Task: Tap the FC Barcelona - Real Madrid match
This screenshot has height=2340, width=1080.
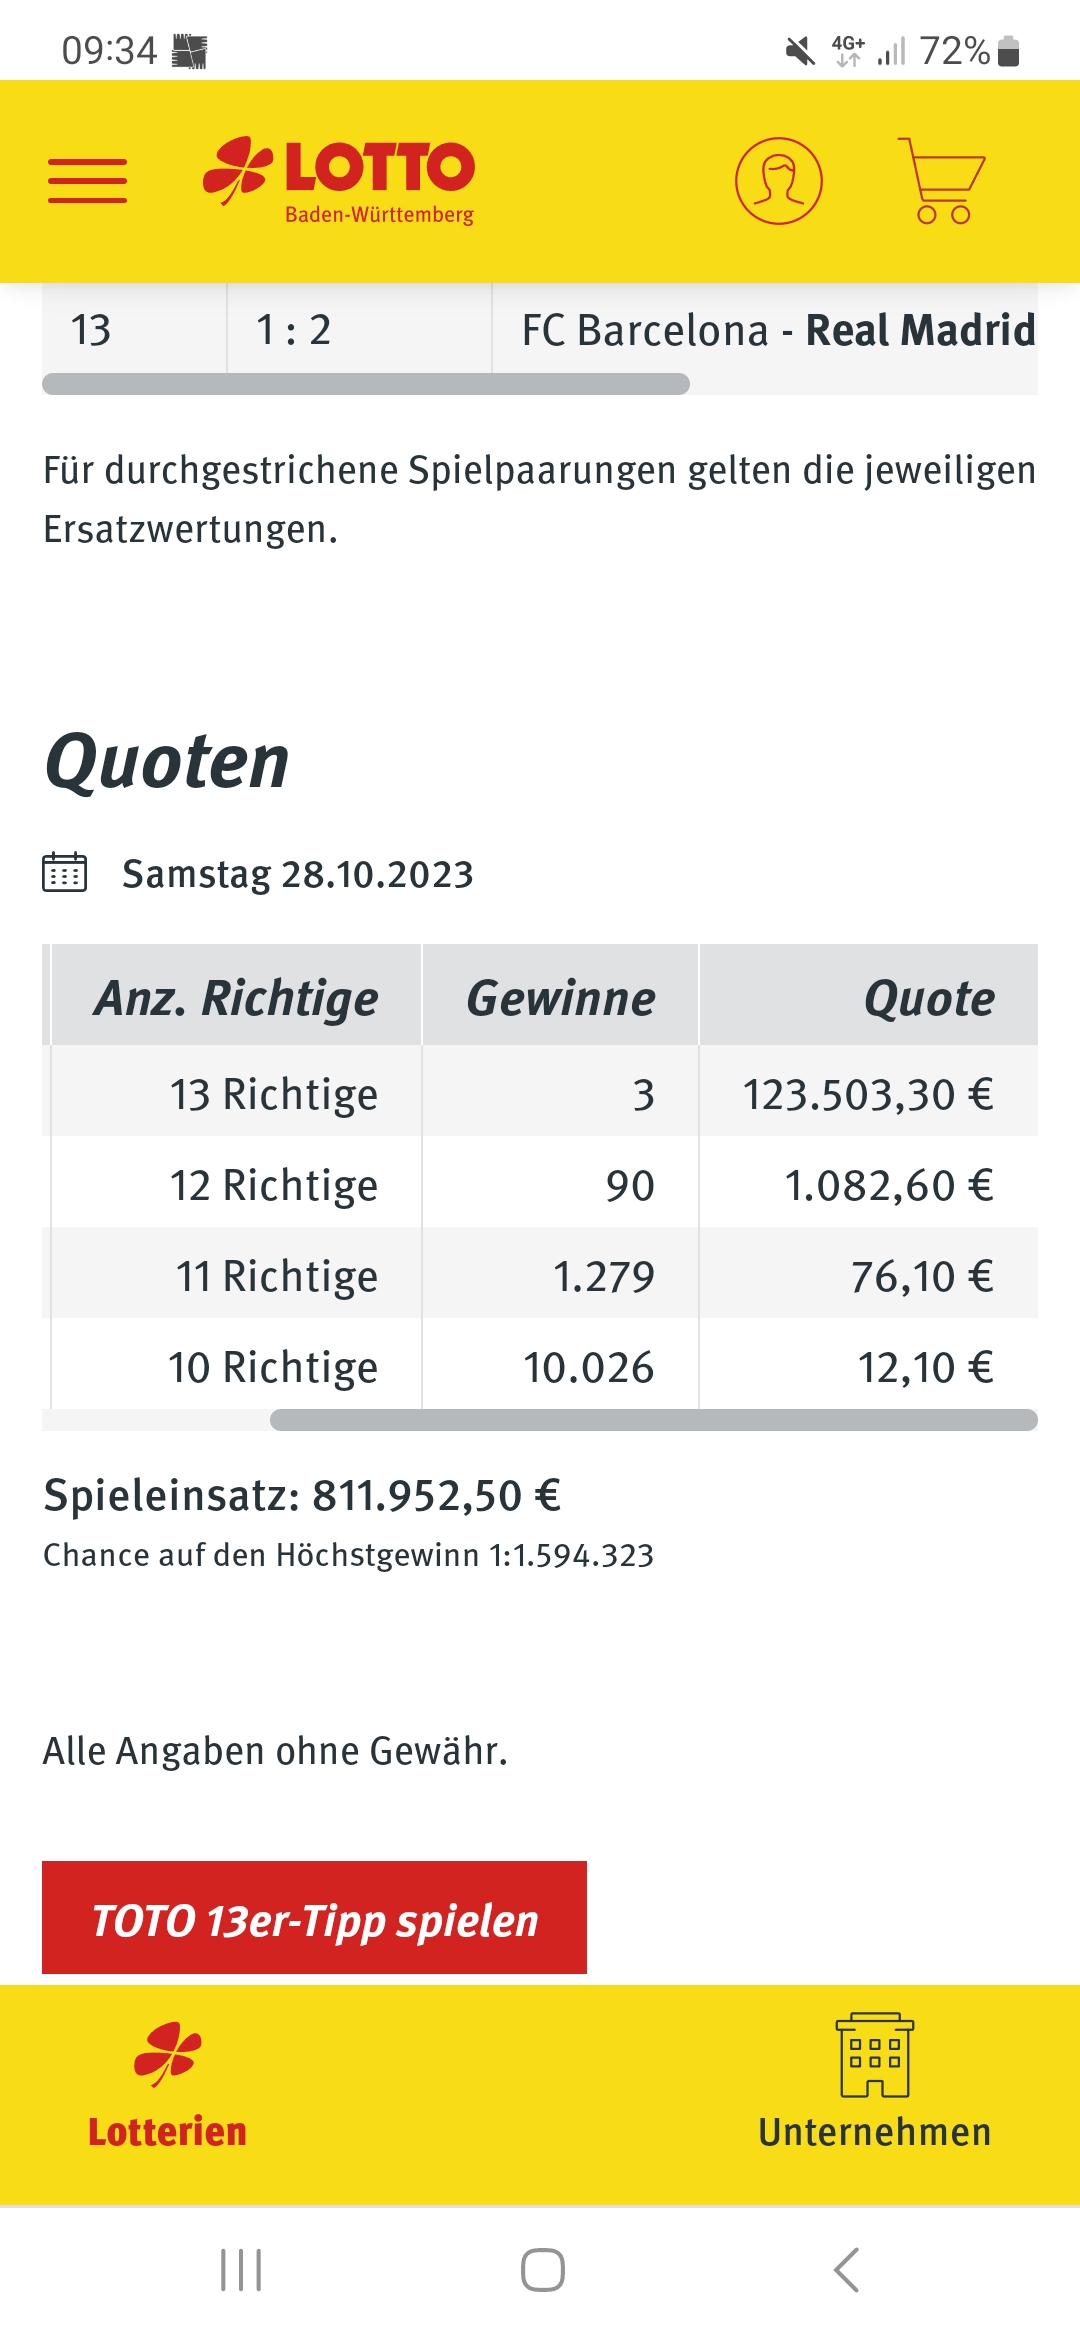Action: click(x=778, y=330)
